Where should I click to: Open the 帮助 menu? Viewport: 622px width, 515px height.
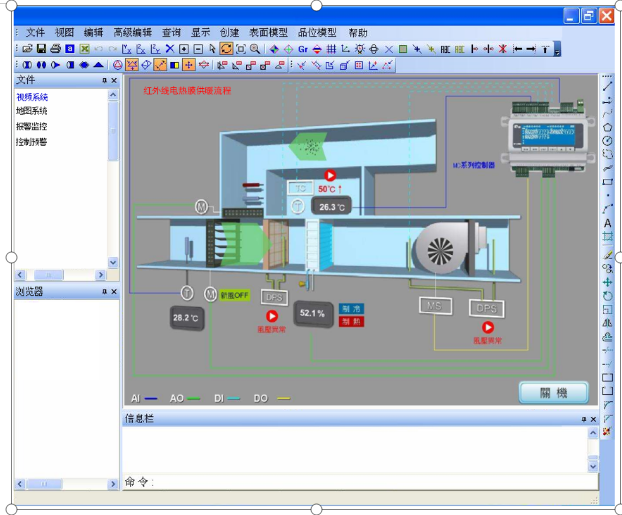pos(357,33)
